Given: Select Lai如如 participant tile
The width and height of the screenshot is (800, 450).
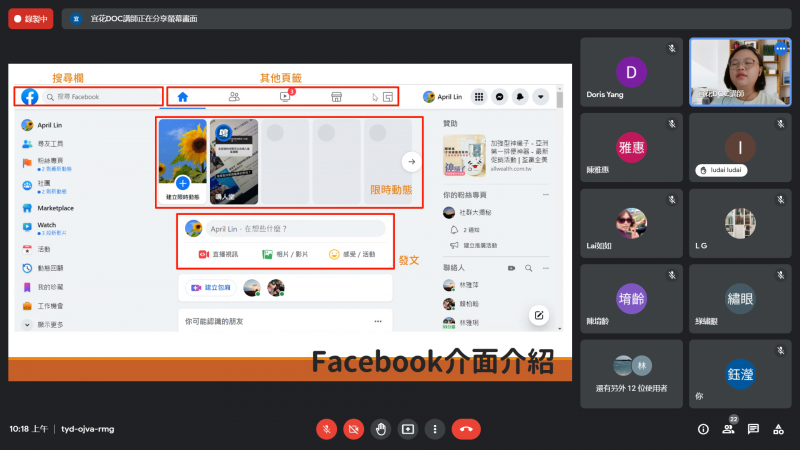Looking at the screenshot, I should (x=632, y=223).
